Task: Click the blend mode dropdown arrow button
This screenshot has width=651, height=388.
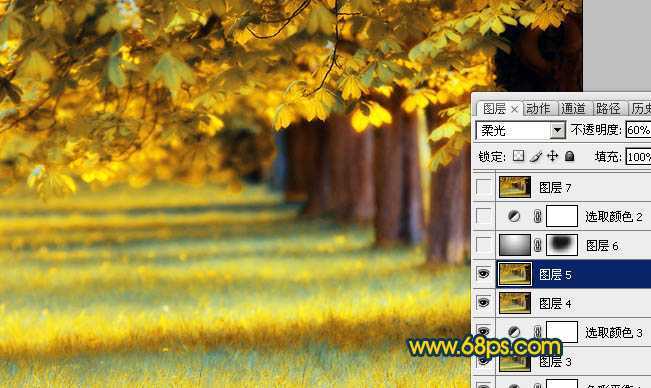Action: pyautogui.click(x=558, y=131)
